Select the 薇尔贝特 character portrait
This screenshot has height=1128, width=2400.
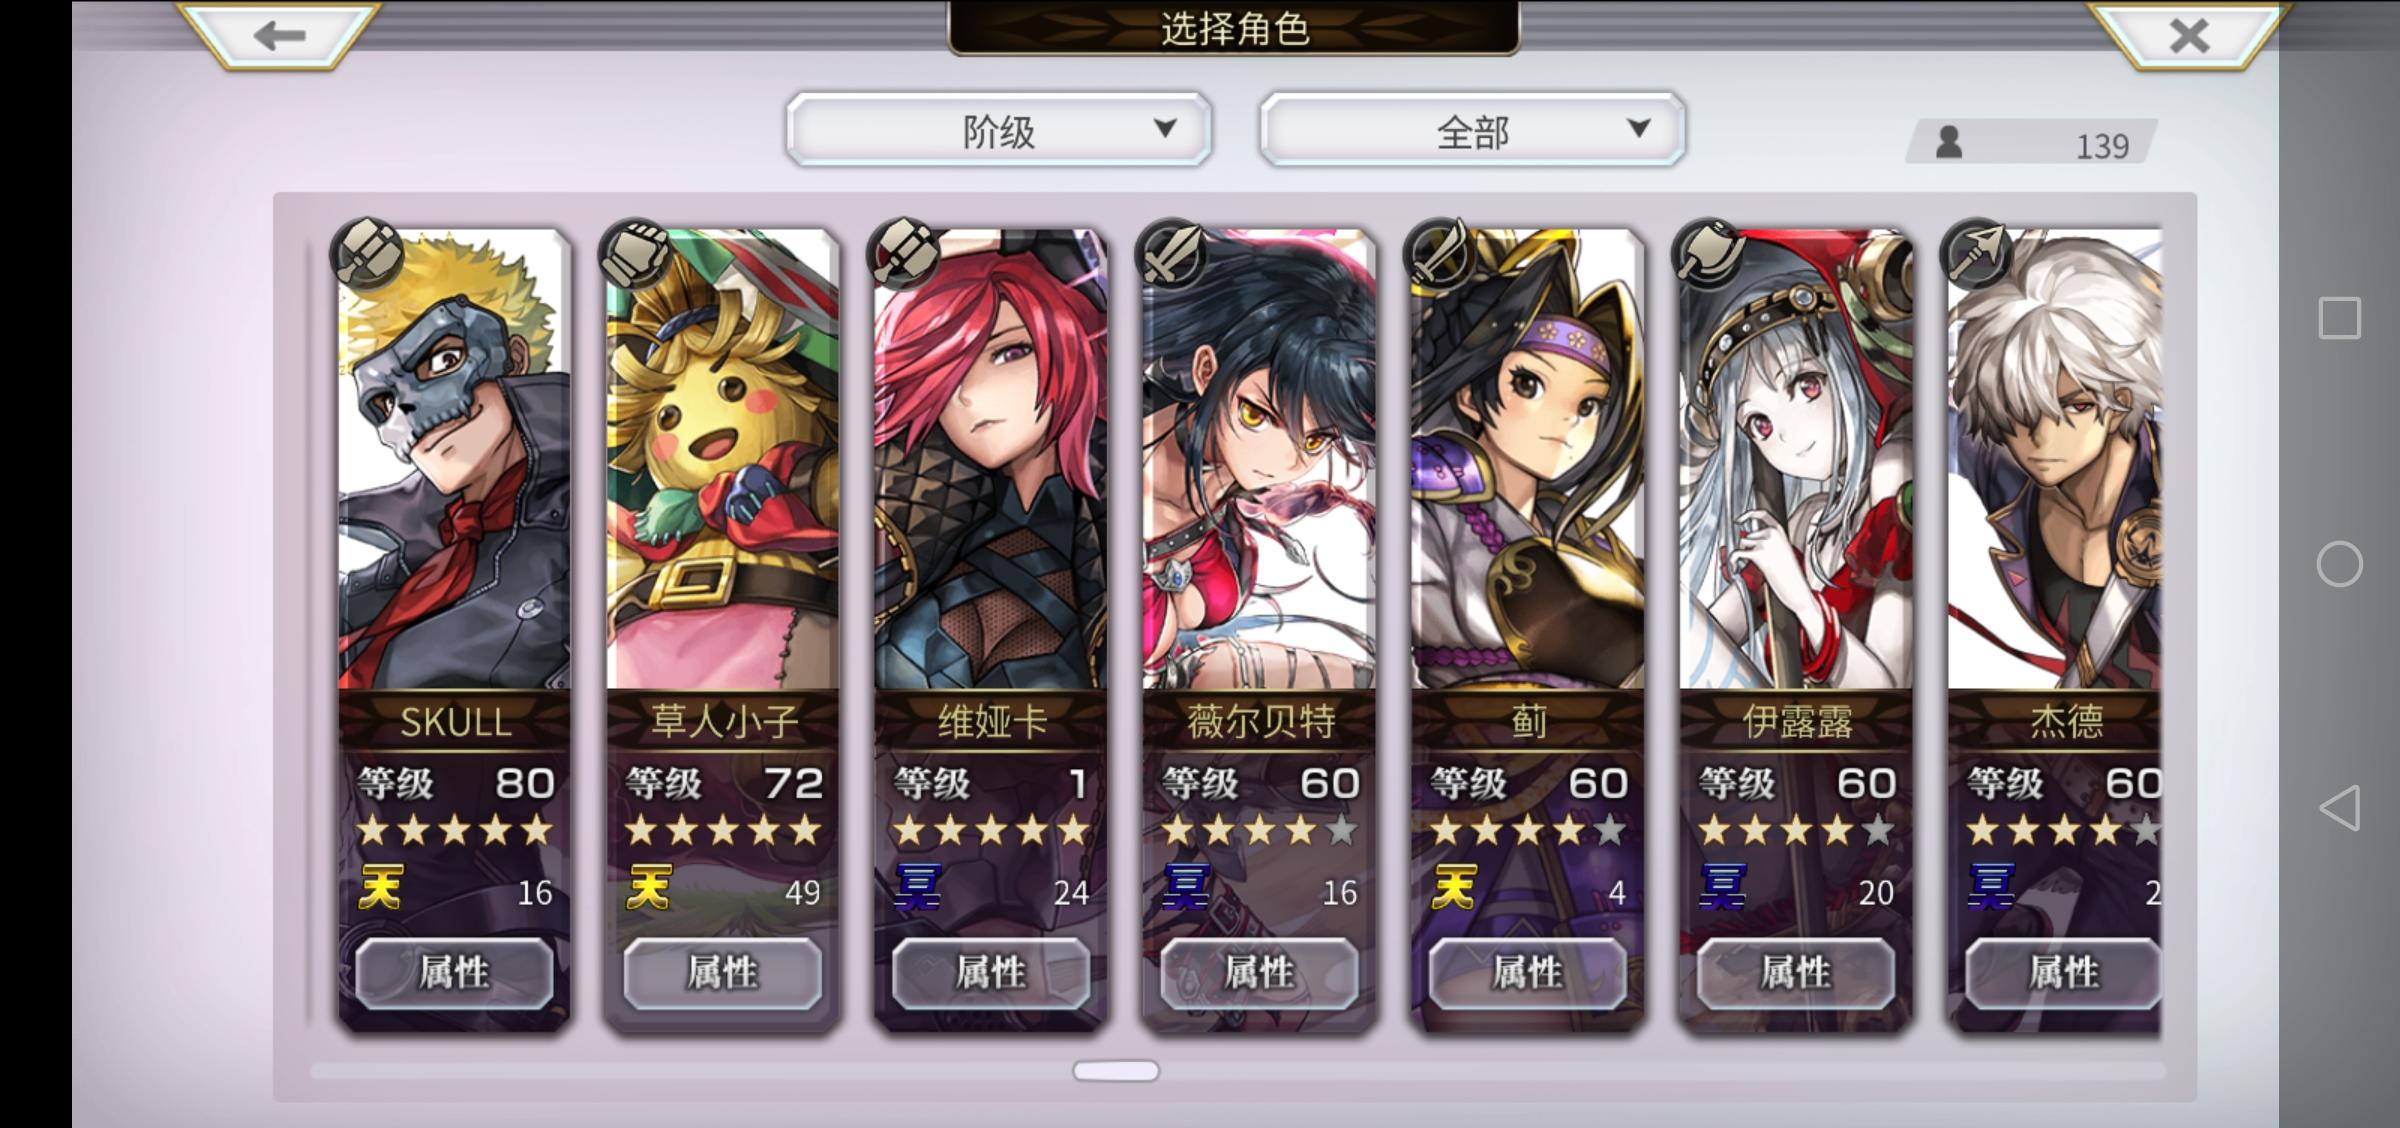(x=1259, y=460)
